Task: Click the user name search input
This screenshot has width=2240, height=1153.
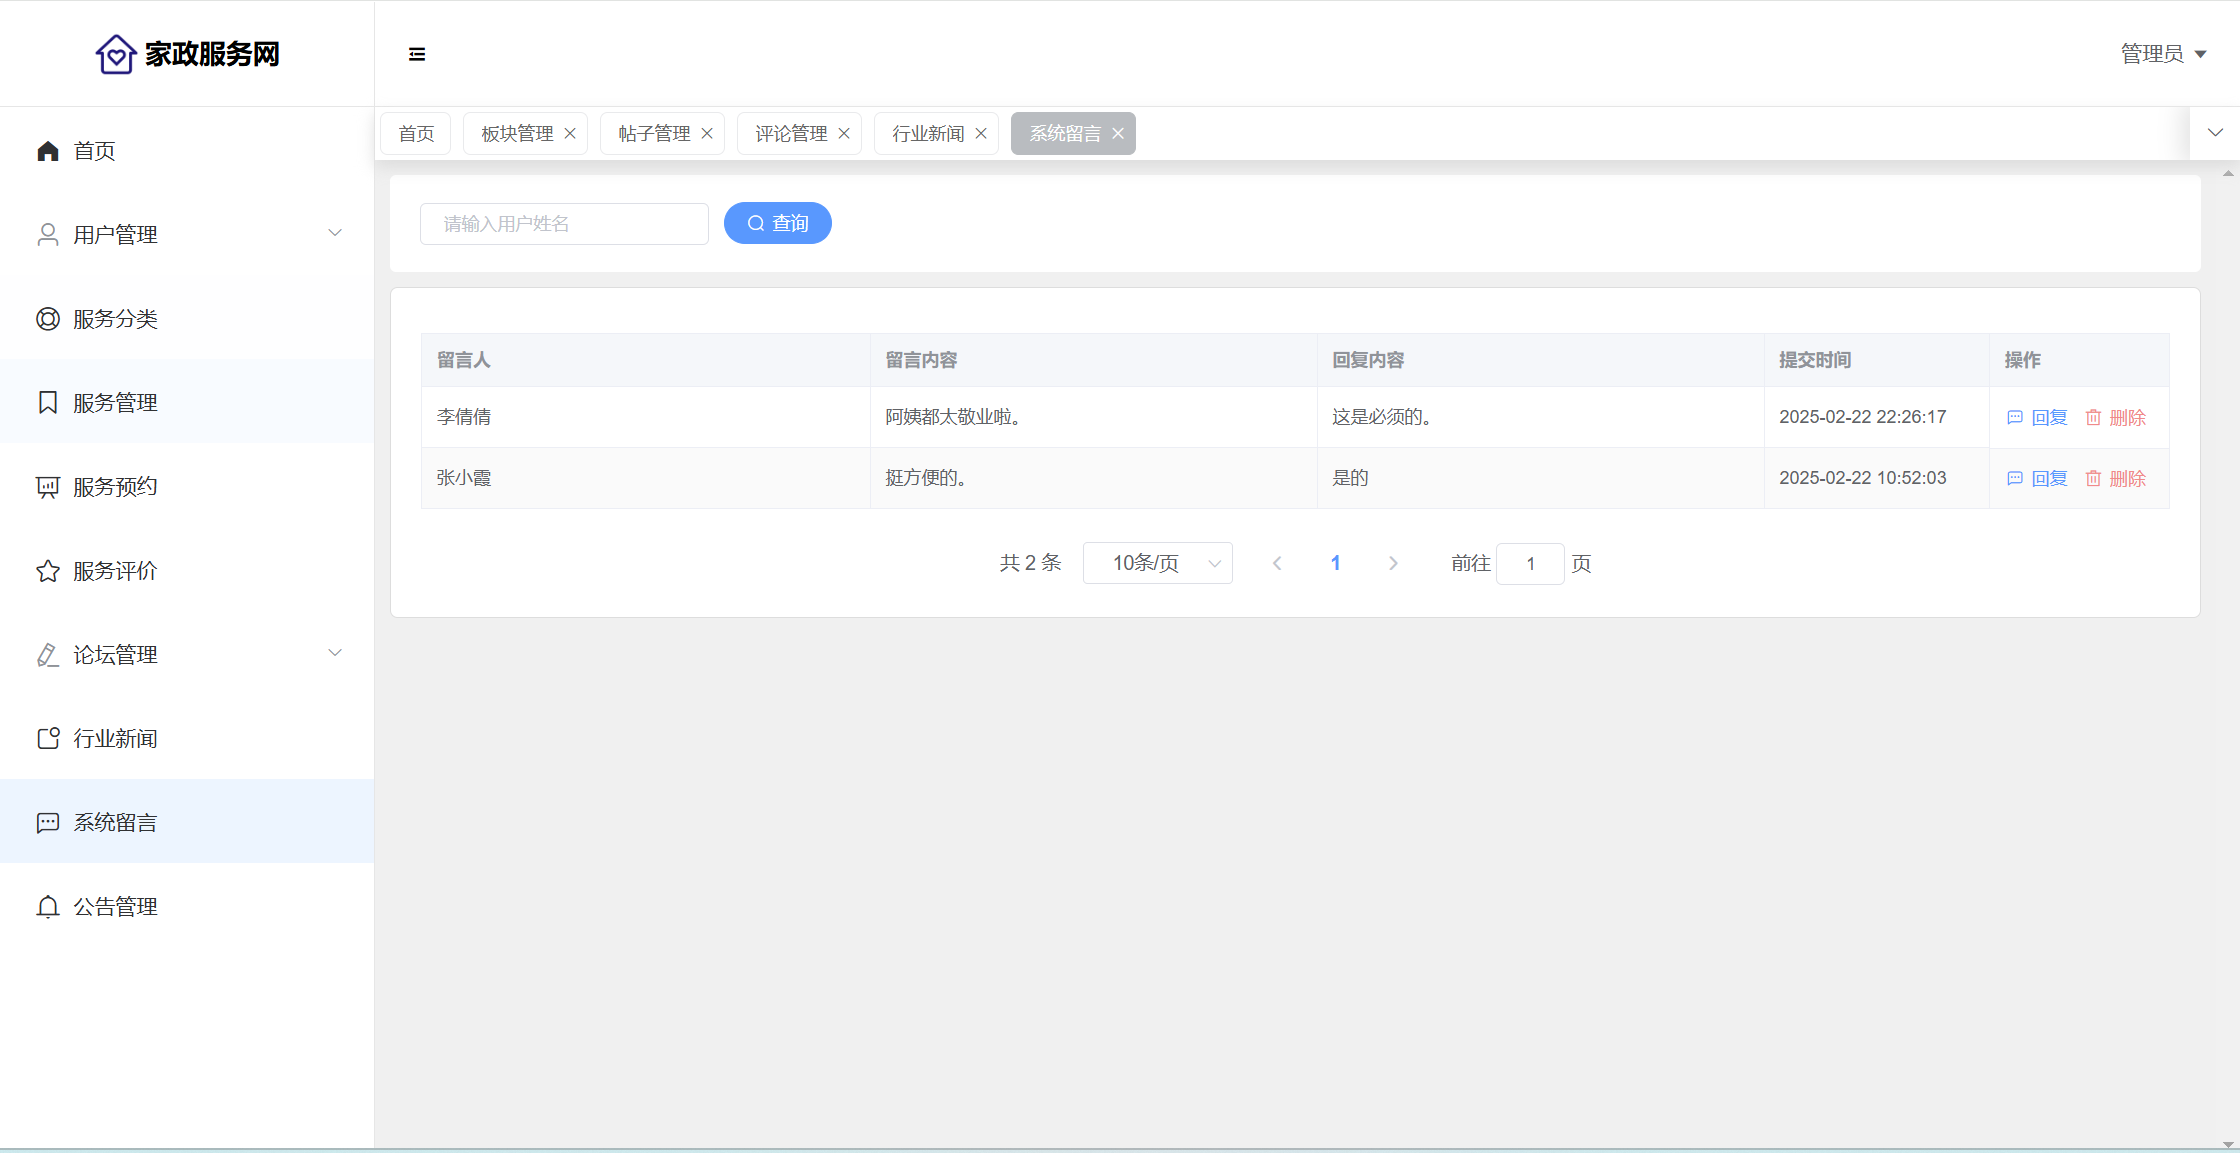Action: coord(564,224)
